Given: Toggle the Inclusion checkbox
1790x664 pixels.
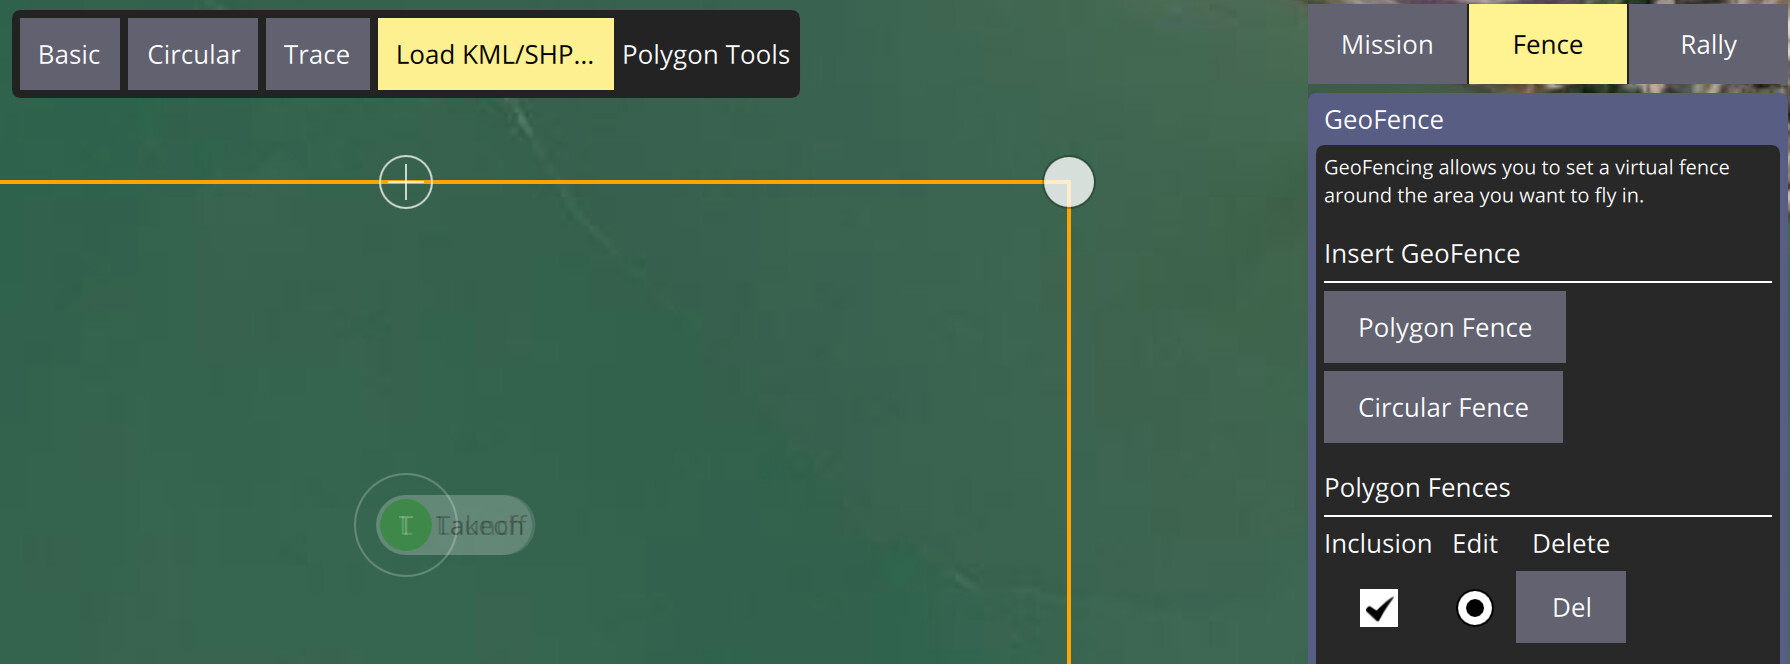Looking at the screenshot, I should click(x=1378, y=607).
